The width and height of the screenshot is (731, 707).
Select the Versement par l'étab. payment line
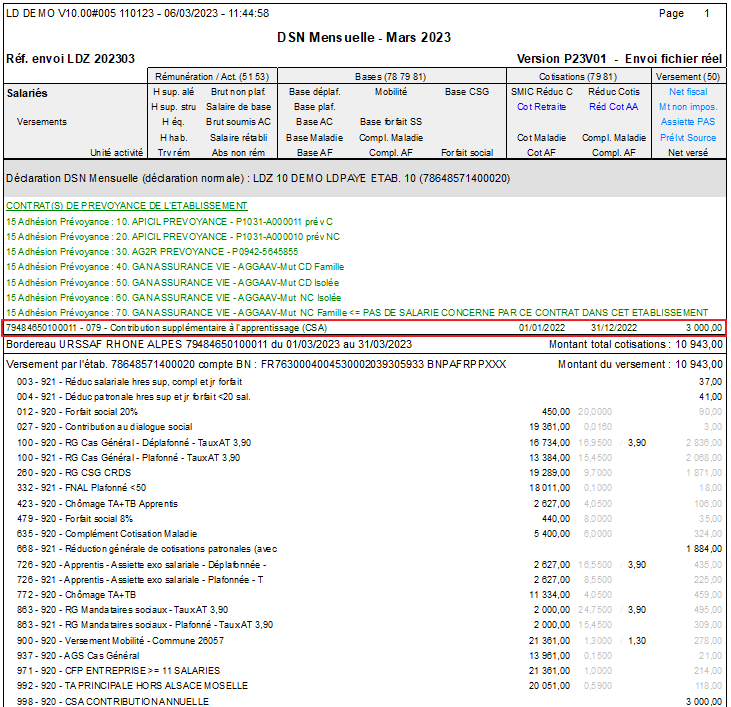[x=256, y=363]
